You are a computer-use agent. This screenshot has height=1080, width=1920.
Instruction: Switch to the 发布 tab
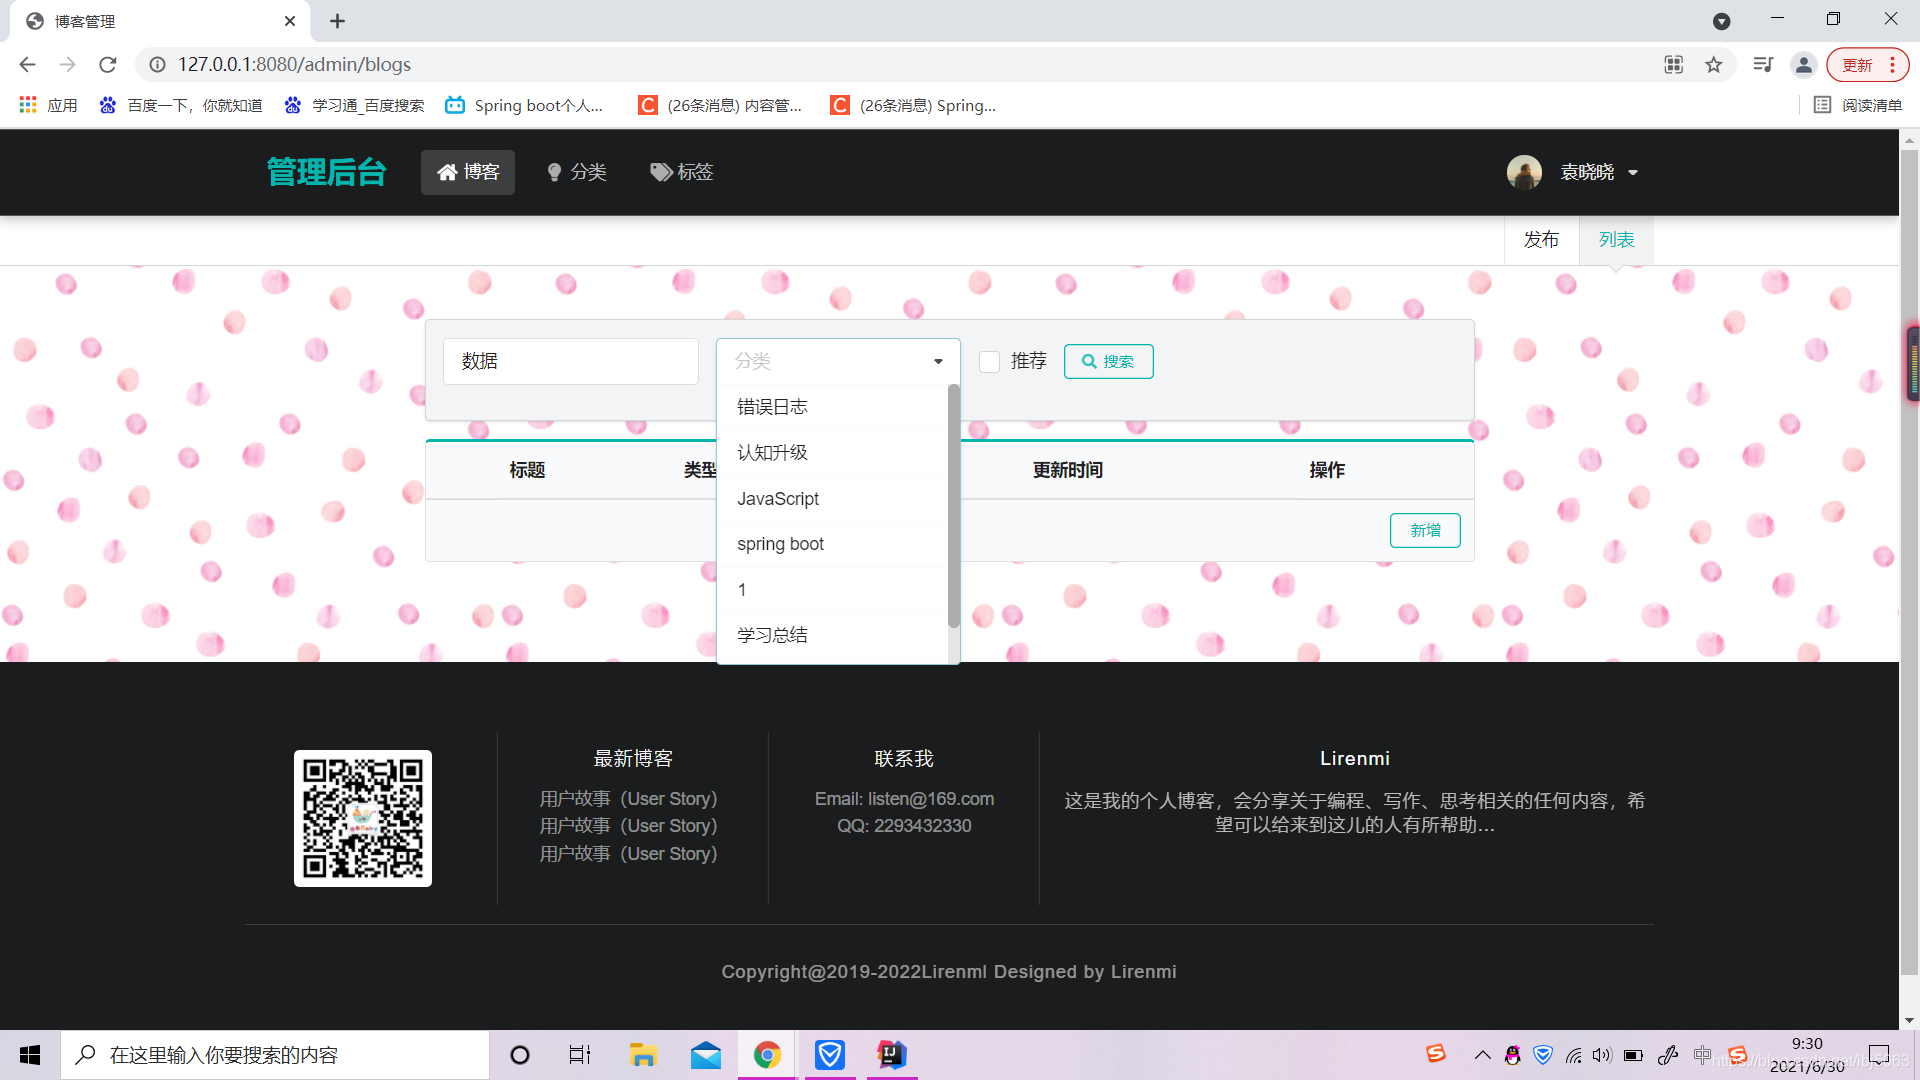[1541, 239]
